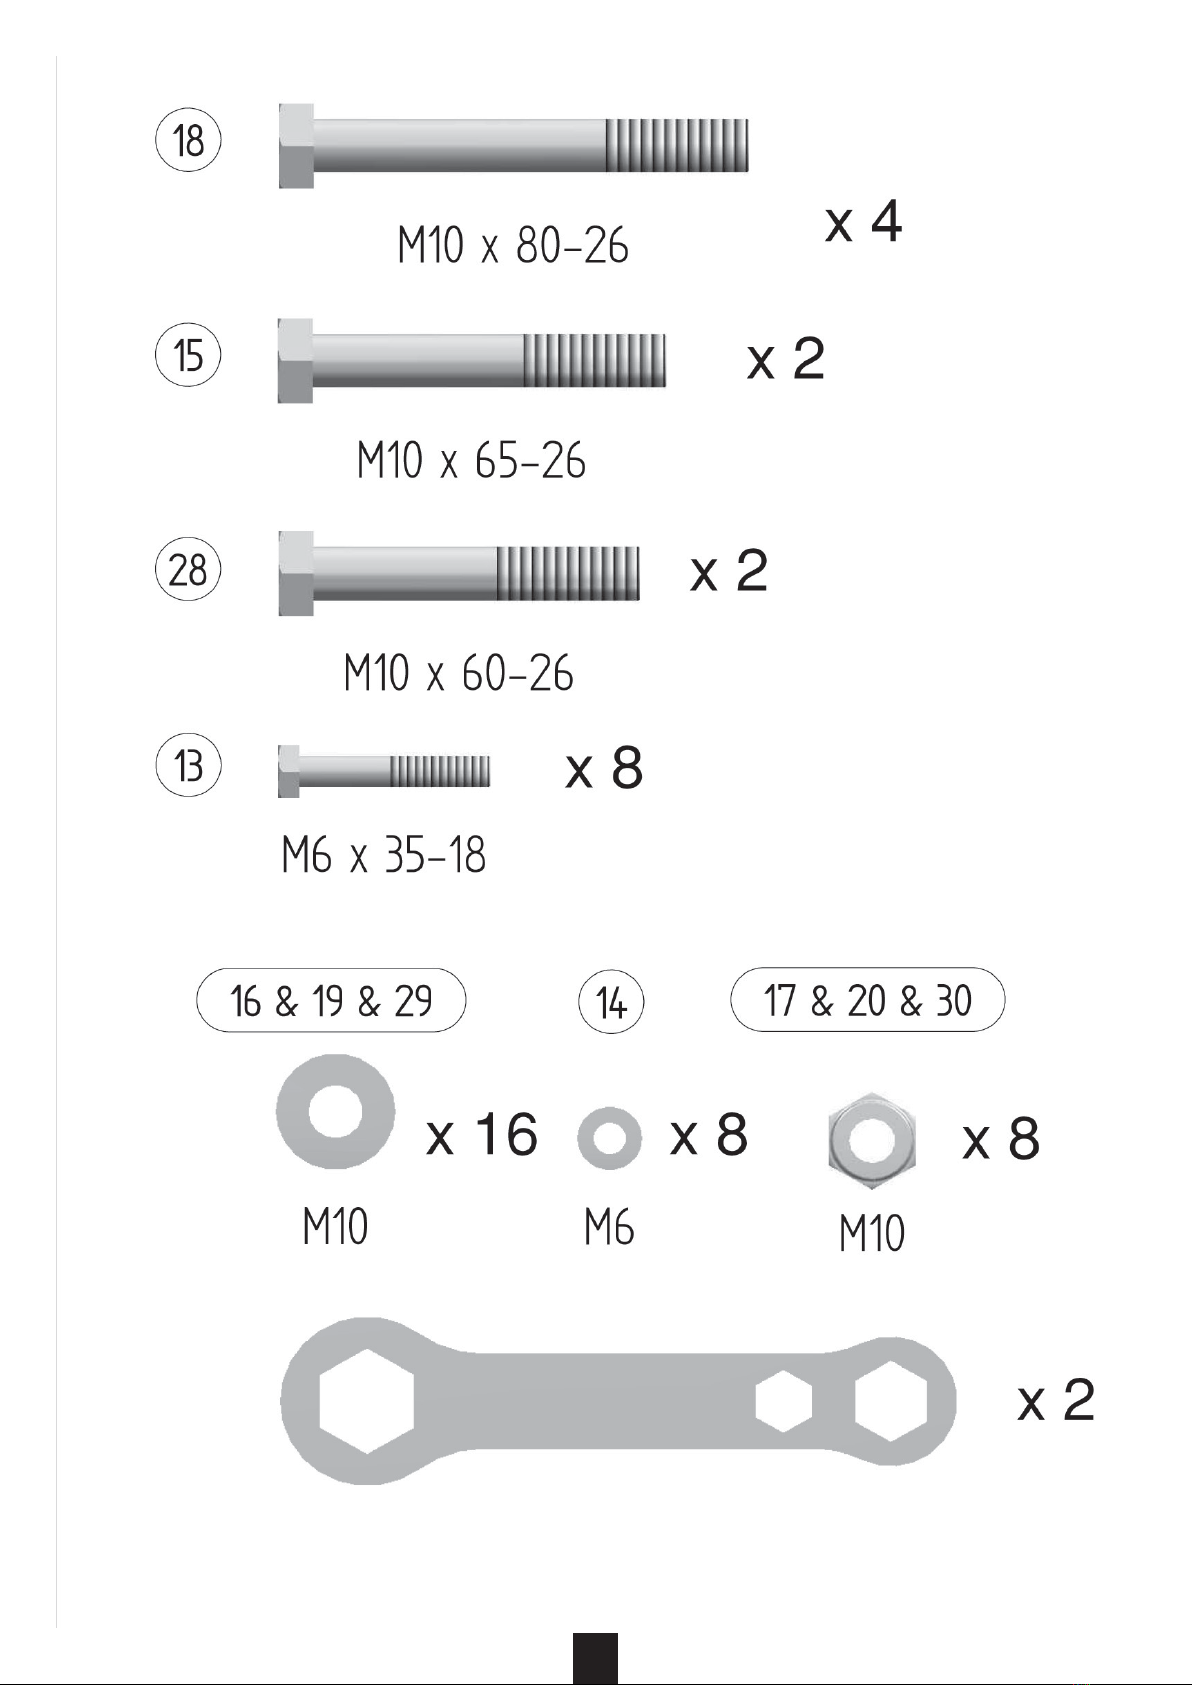Select the small M6 x 35-18 bolt
Viewport: 1192px width, 1685px height.
click(384, 771)
